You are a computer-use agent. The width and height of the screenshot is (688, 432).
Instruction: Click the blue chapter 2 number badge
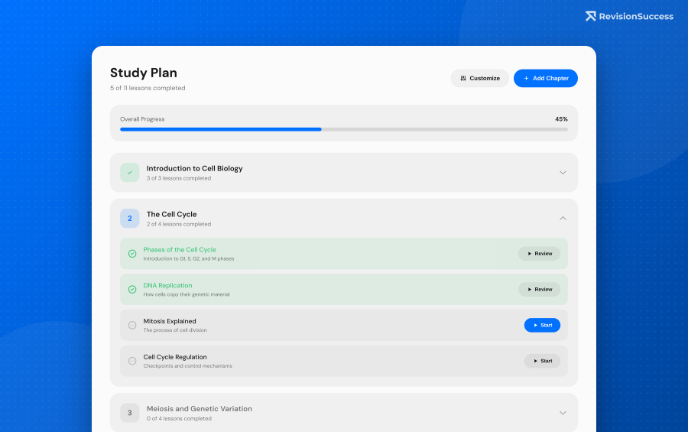[130, 218]
